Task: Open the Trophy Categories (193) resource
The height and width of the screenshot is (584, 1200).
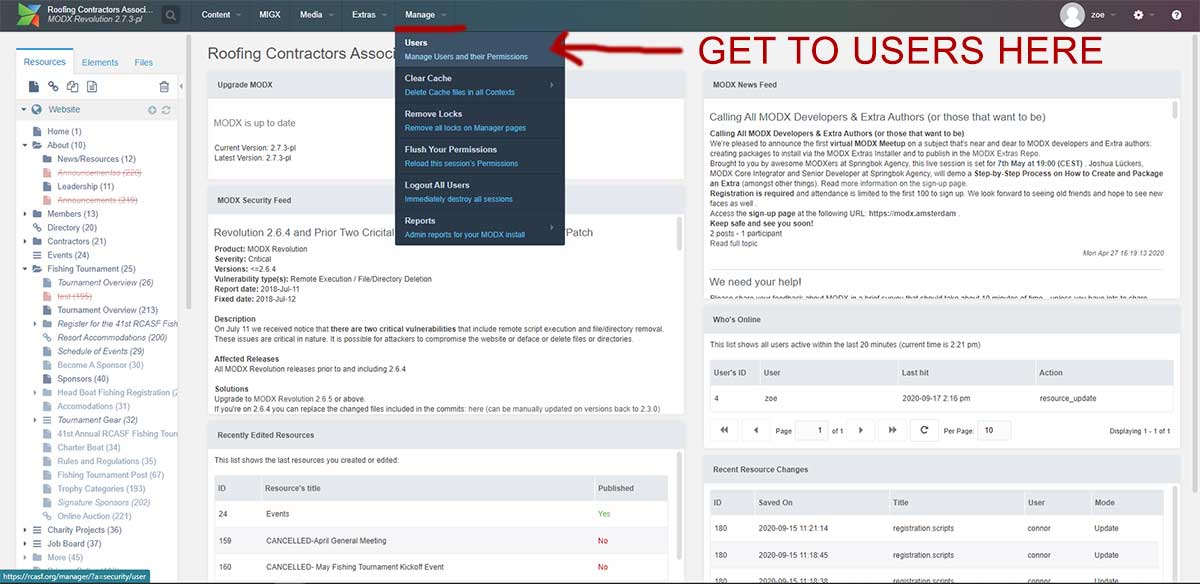Action: [102, 489]
